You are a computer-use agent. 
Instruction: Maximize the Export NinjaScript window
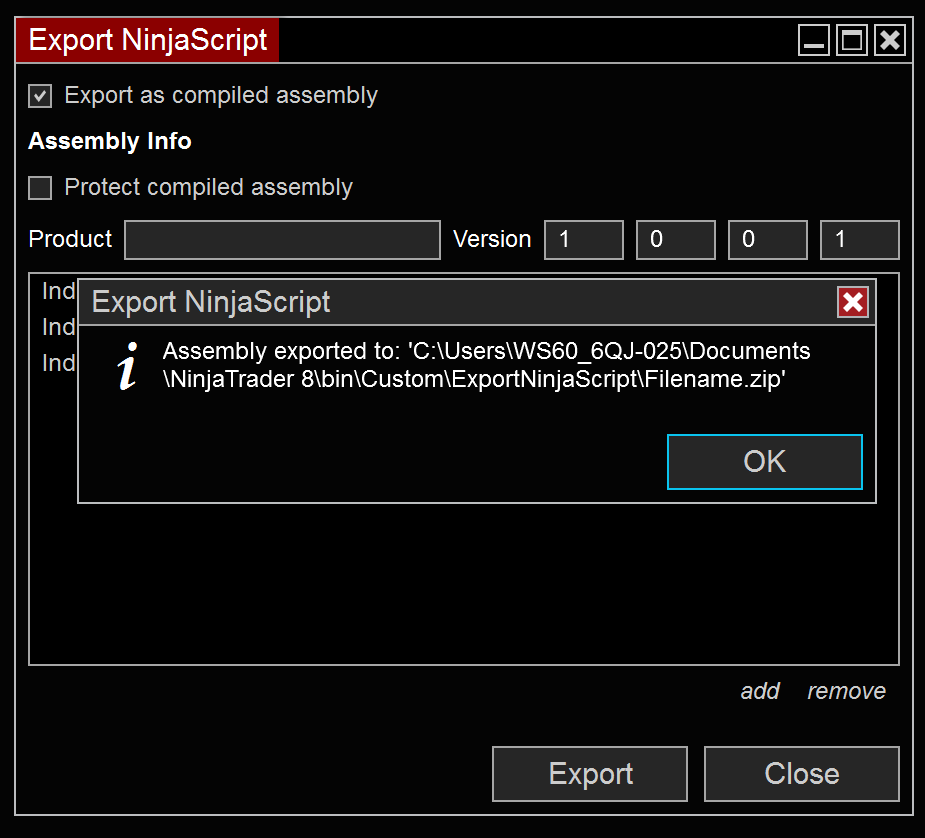[x=852, y=40]
